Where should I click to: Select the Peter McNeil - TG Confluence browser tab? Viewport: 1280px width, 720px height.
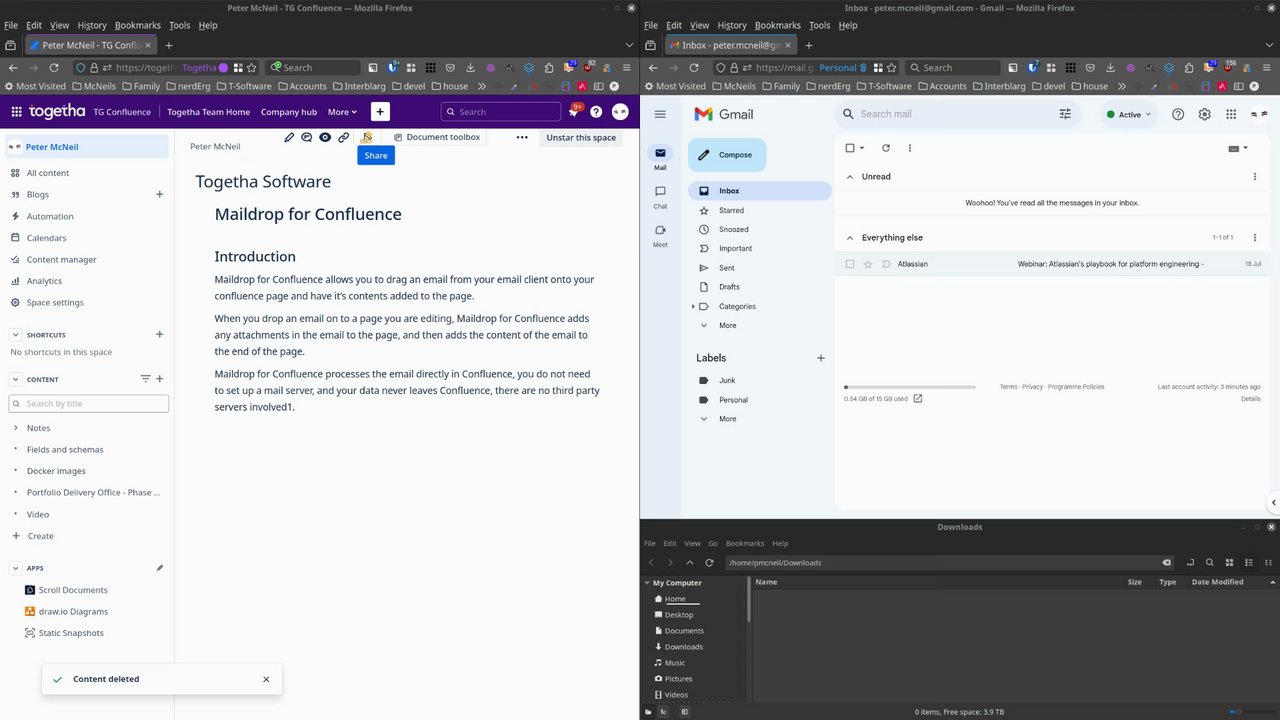(x=90, y=45)
